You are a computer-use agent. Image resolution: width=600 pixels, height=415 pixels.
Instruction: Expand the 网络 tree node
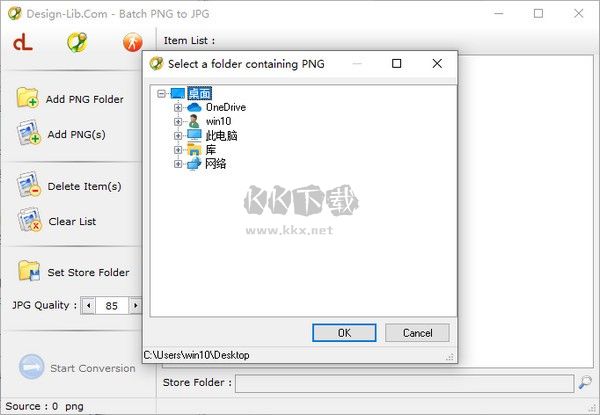coord(178,164)
